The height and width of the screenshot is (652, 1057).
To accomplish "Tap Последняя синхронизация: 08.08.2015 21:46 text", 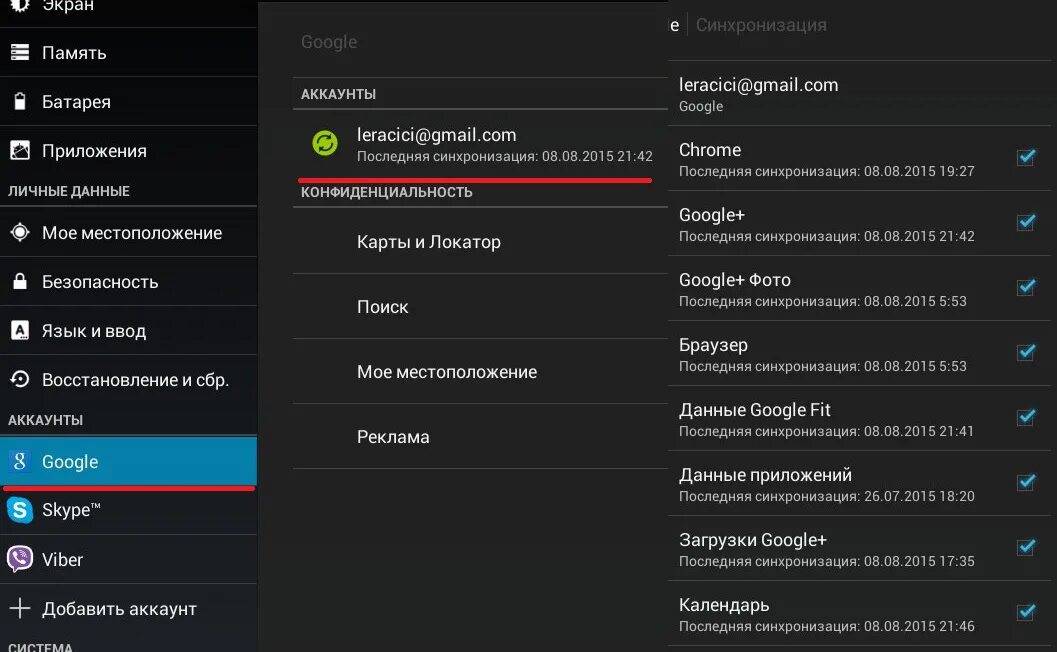I will pos(826,626).
